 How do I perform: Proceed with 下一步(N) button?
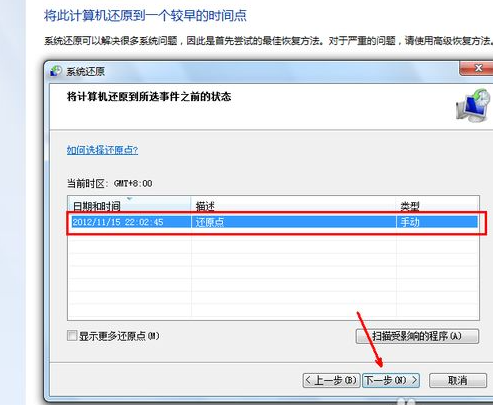point(391,380)
